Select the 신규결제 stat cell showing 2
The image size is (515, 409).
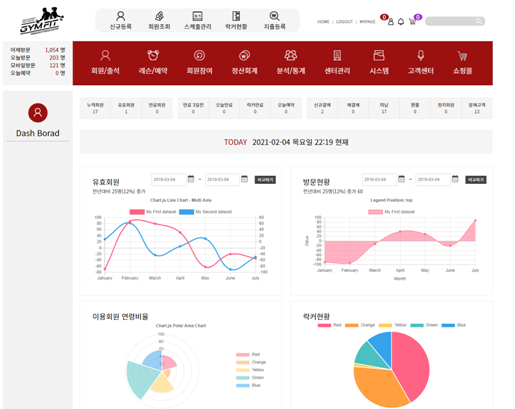(x=322, y=108)
